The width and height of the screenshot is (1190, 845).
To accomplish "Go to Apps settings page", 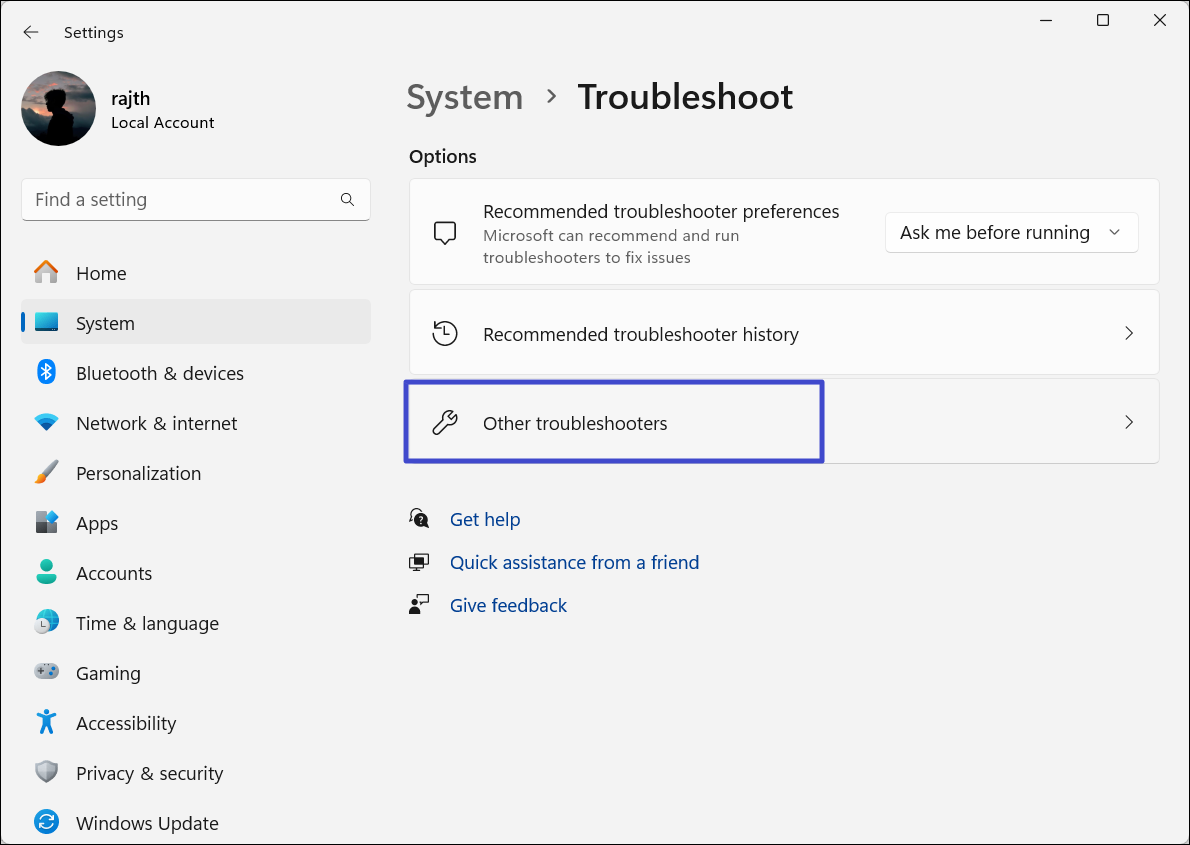I will click(97, 523).
